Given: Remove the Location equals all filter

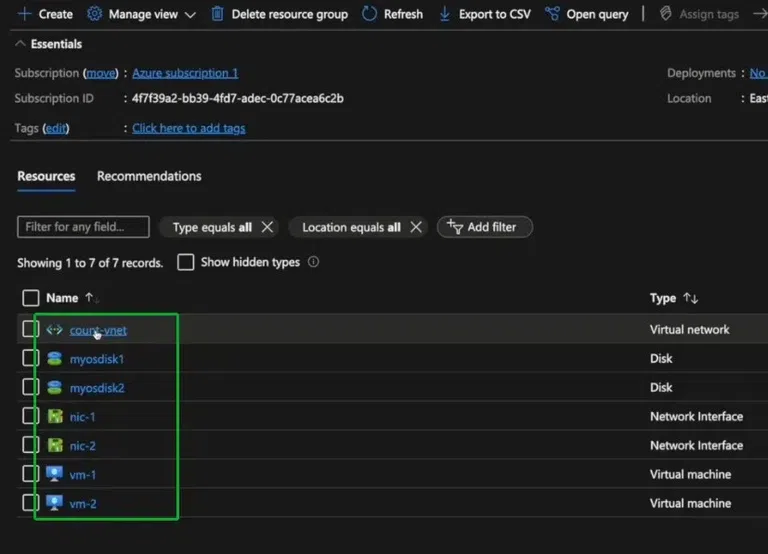Looking at the screenshot, I should click(416, 227).
